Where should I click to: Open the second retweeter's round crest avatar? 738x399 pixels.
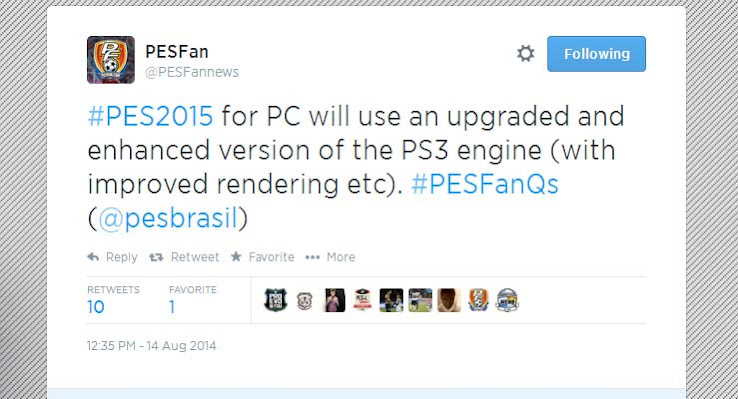(x=305, y=300)
